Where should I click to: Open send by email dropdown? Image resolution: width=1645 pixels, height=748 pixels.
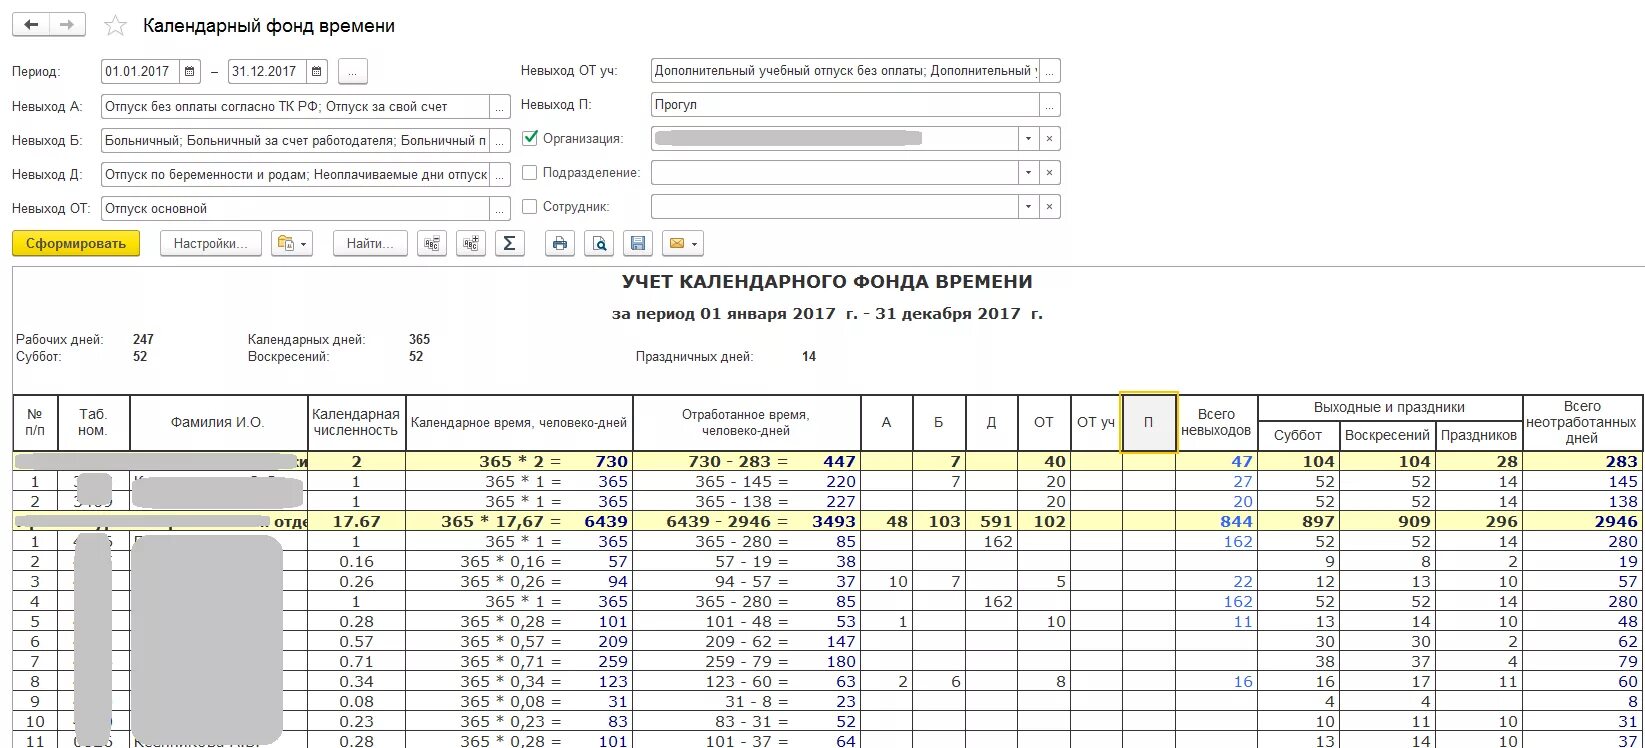pos(682,243)
